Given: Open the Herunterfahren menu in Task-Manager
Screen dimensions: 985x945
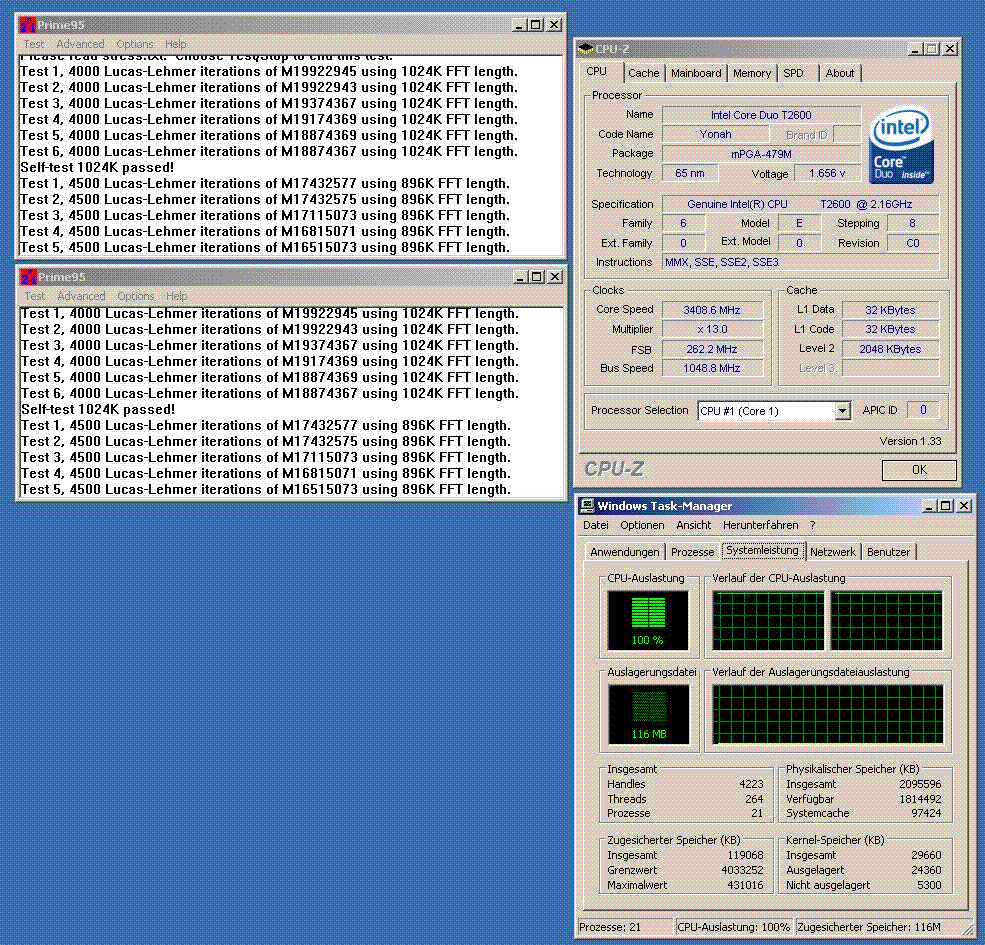Looking at the screenshot, I should click(x=761, y=525).
